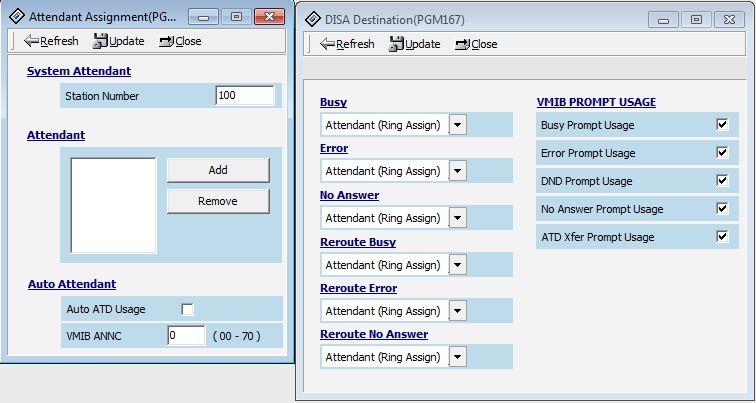Open the Busy destination dropdown
This screenshot has height=403, width=756.
tap(457, 125)
